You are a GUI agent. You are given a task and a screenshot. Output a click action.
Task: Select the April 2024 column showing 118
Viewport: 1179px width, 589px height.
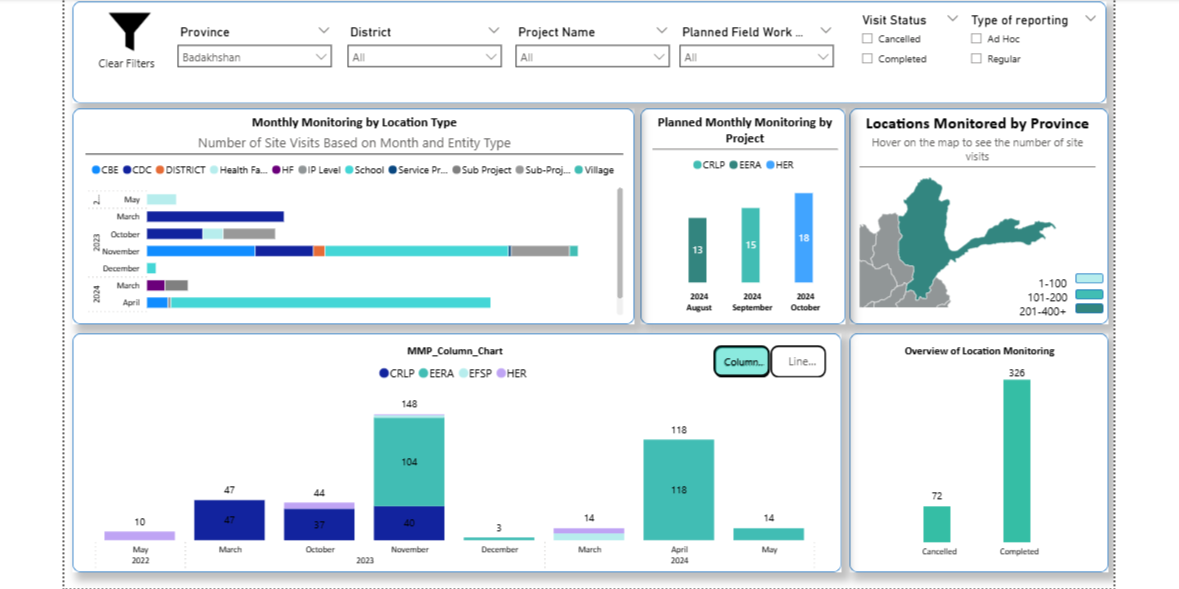tap(678, 490)
